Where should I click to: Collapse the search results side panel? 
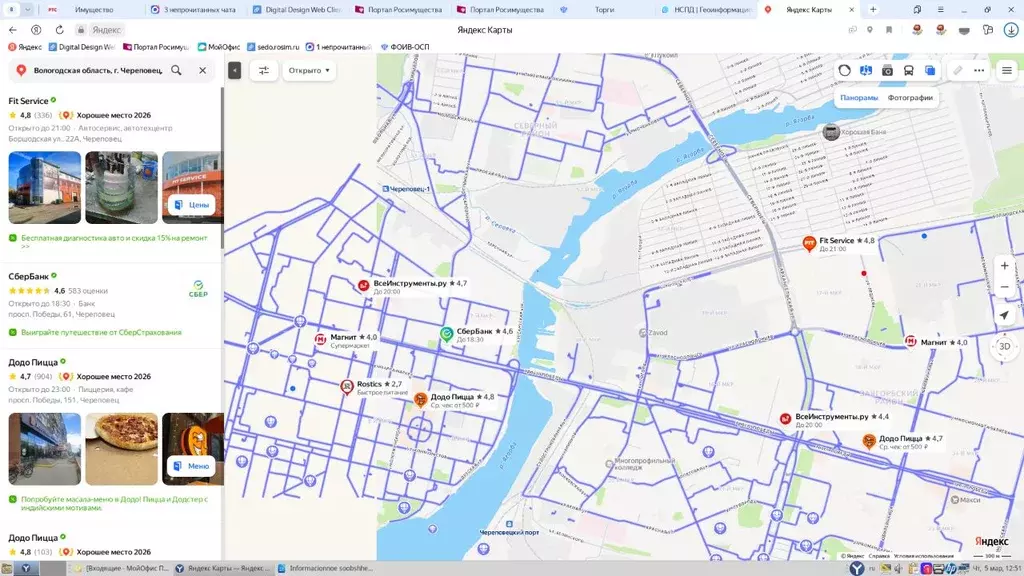click(234, 71)
